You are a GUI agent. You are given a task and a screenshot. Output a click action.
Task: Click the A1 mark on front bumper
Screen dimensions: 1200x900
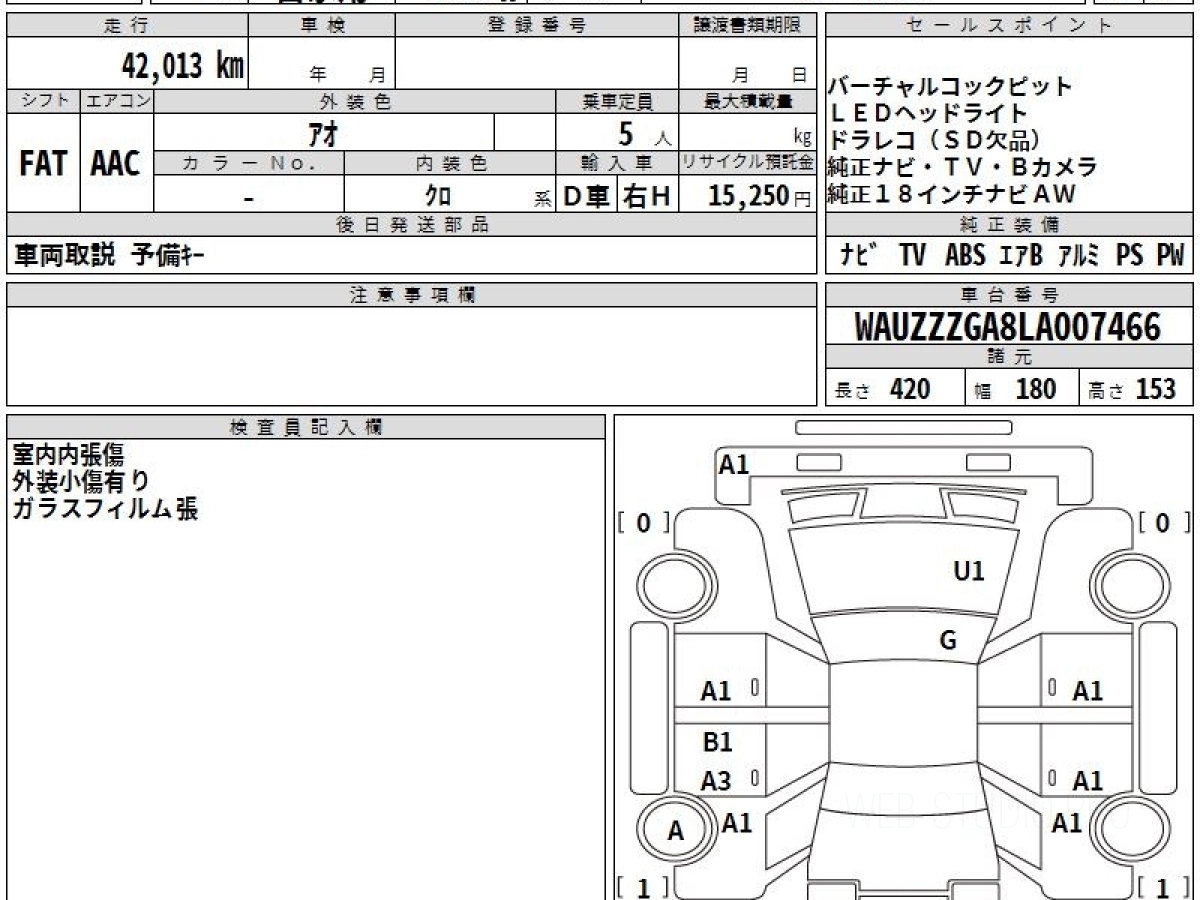tap(735, 464)
